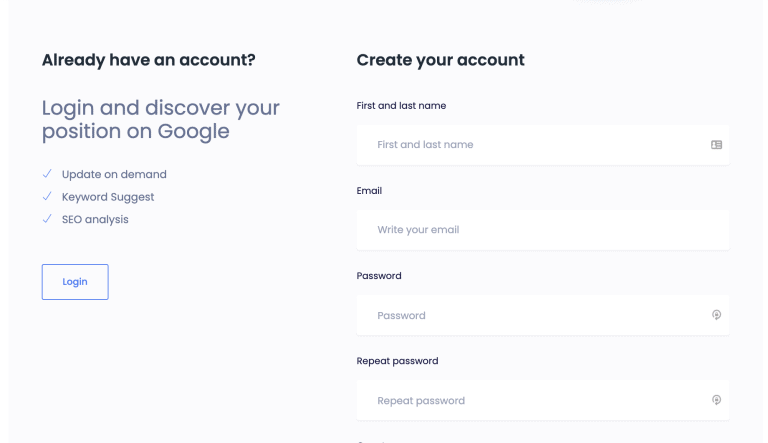Focus the First and last name input
Image resolution: width=768 pixels, height=443 pixels.
[543, 145]
